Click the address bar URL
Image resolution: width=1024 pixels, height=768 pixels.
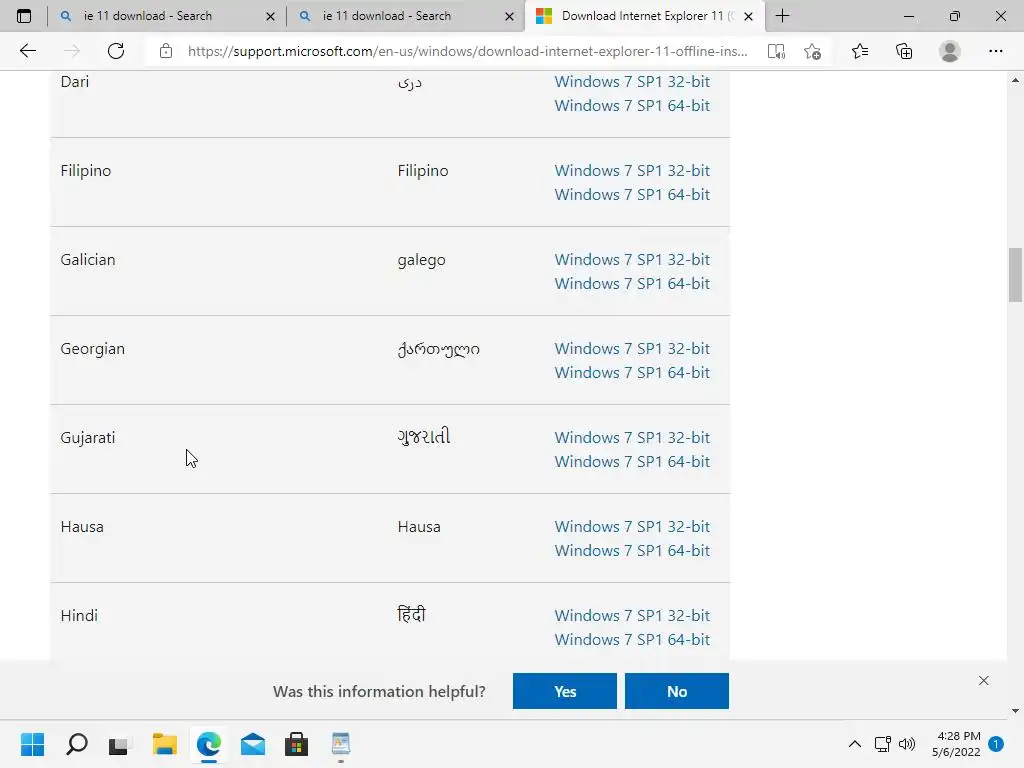tap(468, 51)
